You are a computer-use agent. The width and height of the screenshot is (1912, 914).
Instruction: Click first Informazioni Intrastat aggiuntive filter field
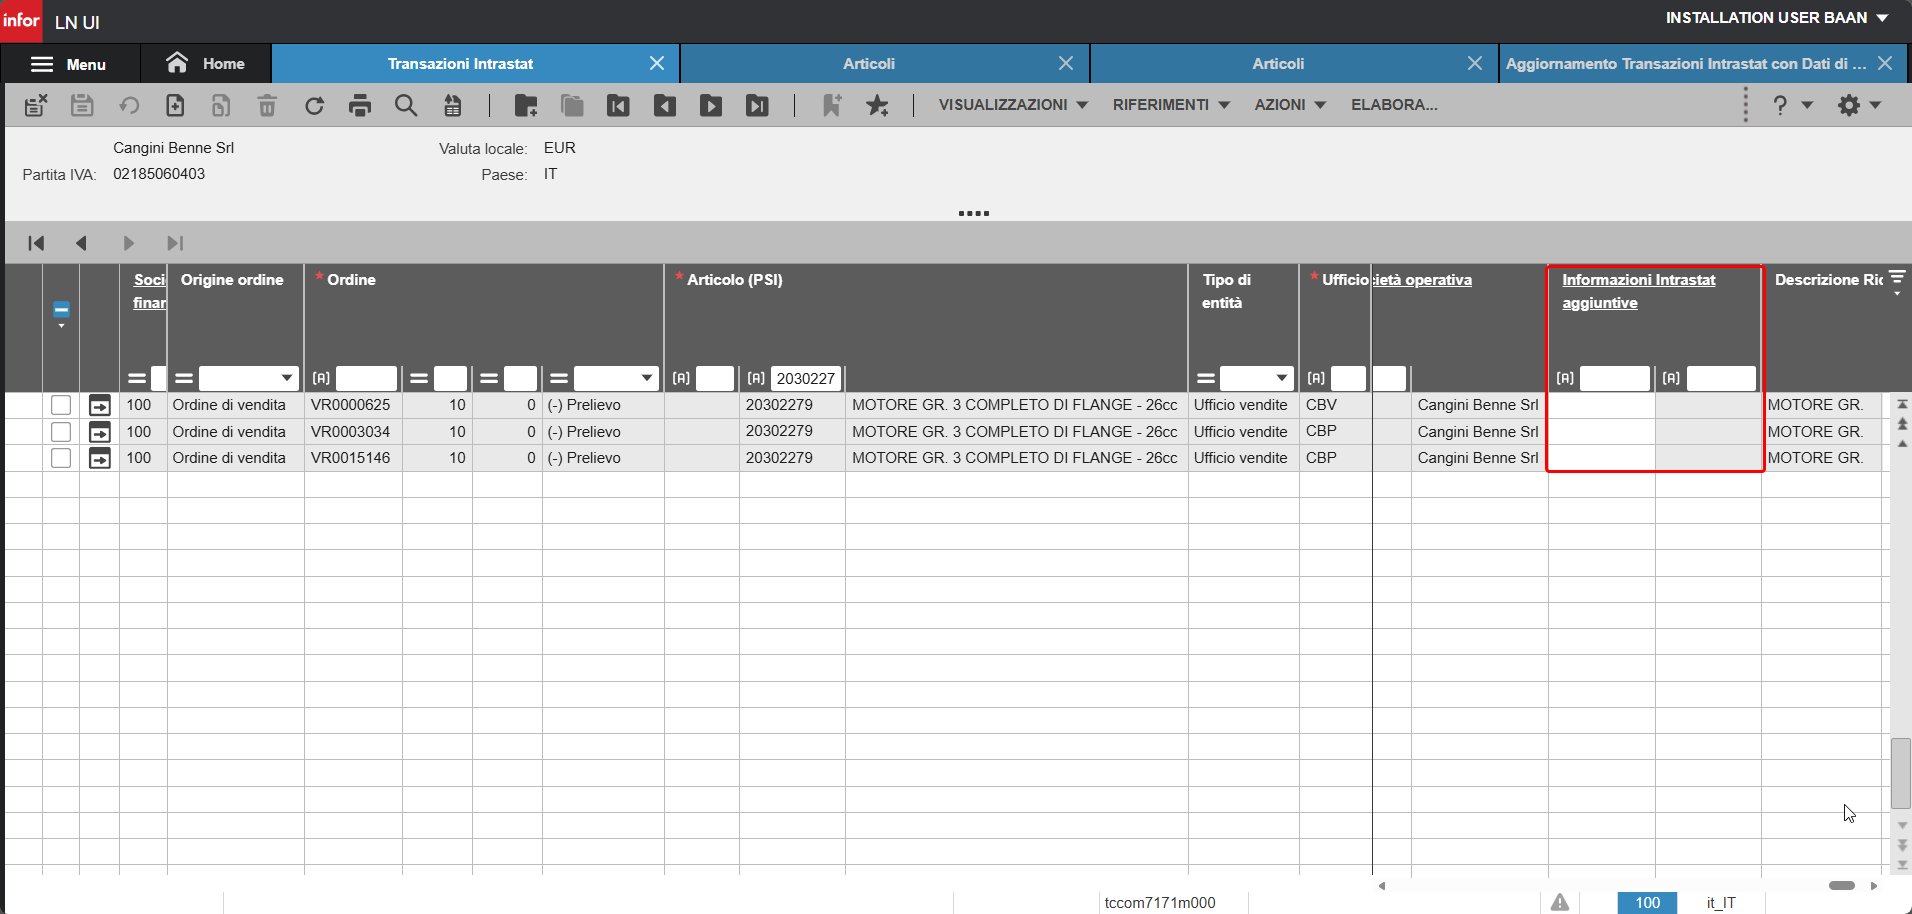1615,378
